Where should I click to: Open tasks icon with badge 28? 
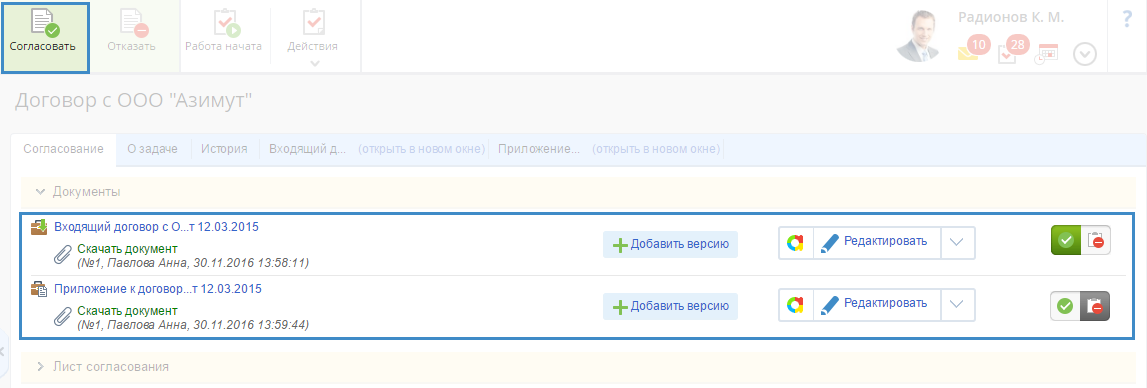[1012, 50]
